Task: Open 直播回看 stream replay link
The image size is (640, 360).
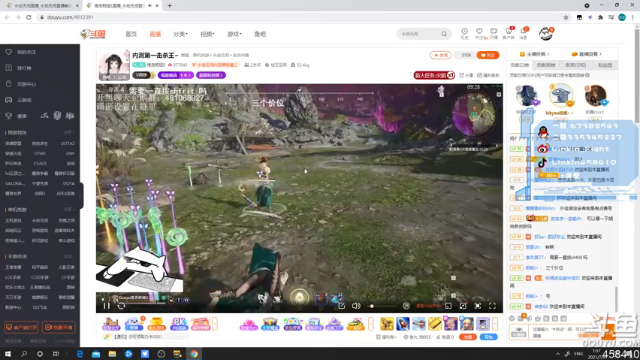Action: (x=587, y=54)
